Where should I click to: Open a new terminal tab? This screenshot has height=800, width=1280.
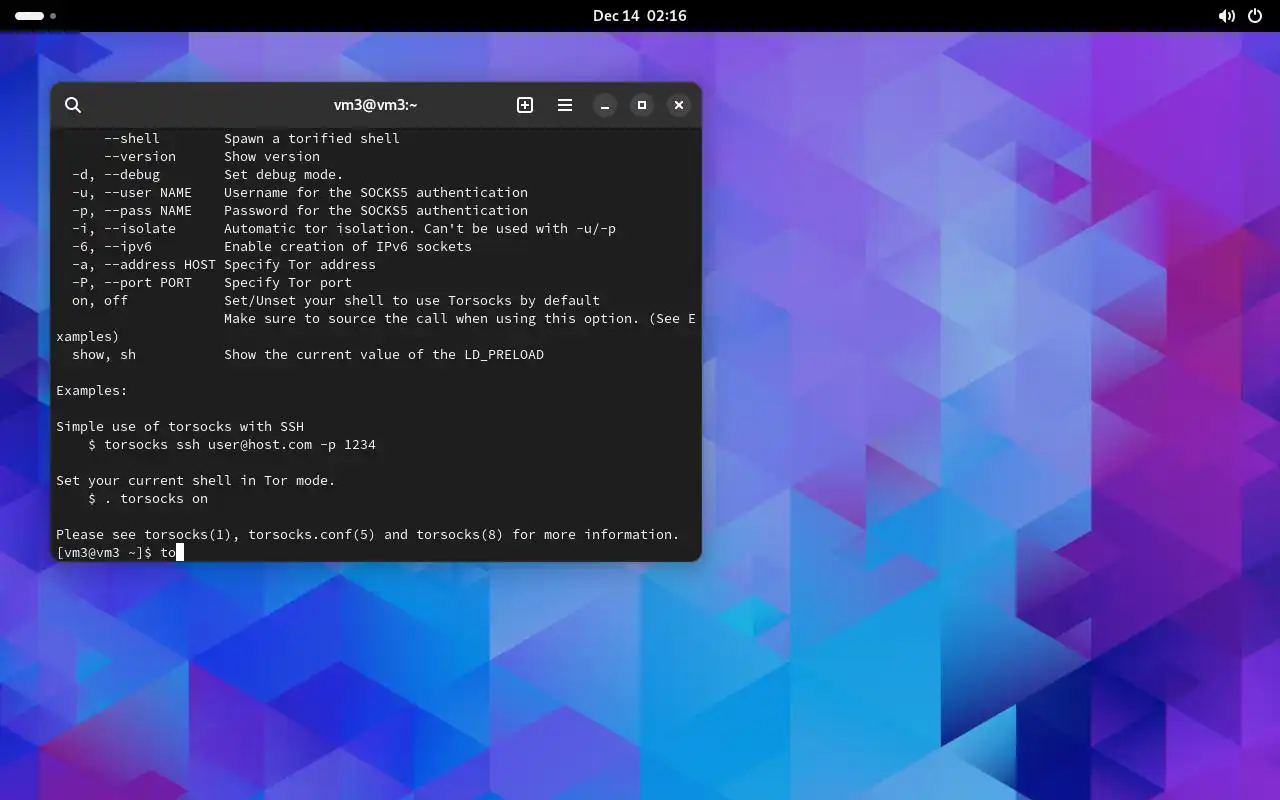(x=525, y=105)
